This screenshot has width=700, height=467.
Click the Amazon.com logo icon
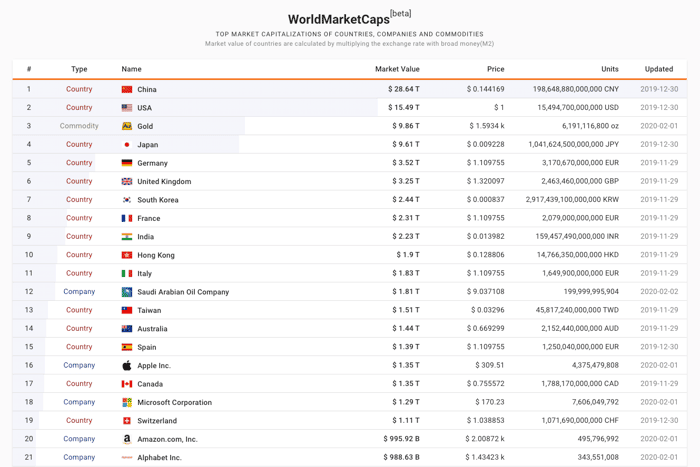point(127,439)
